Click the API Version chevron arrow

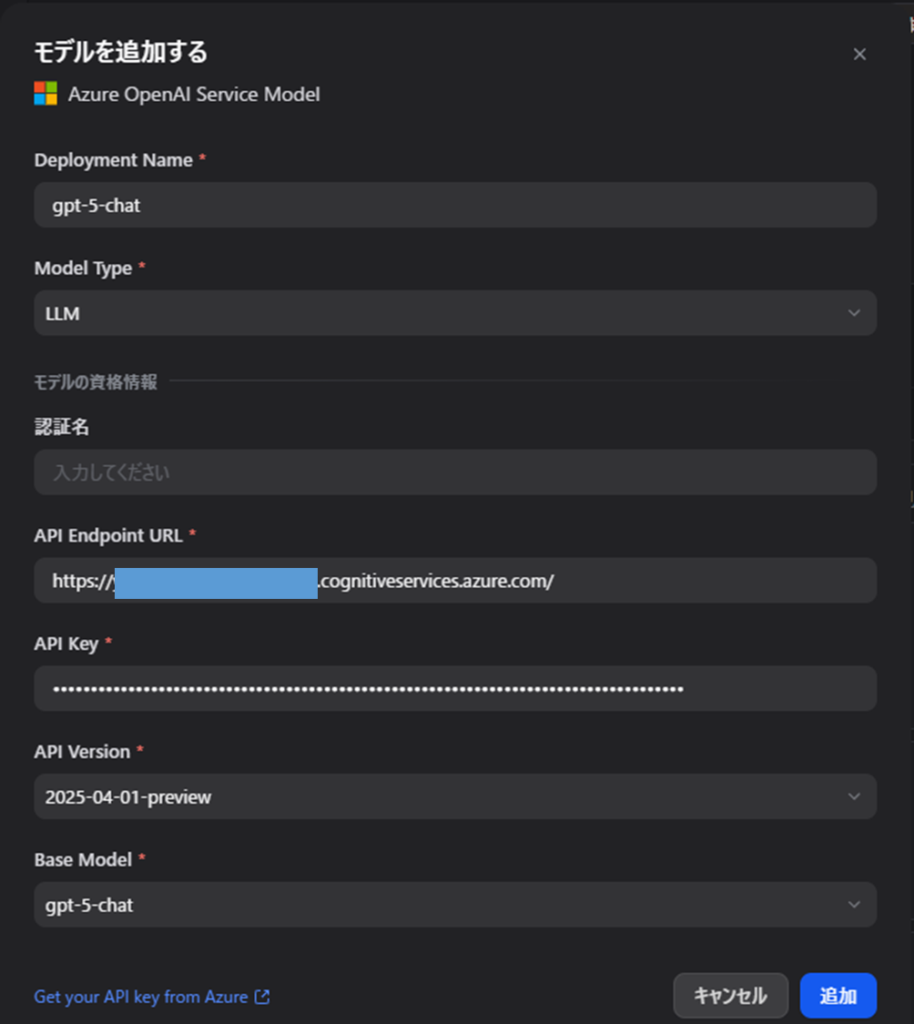point(853,797)
